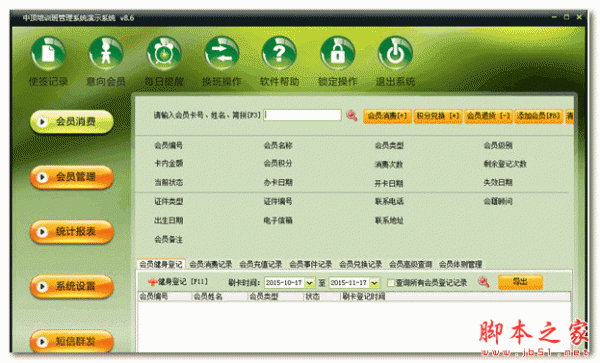Switch to the 会员充值记录 tab
The image size is (600, 363).
click(x=261, y=264)
